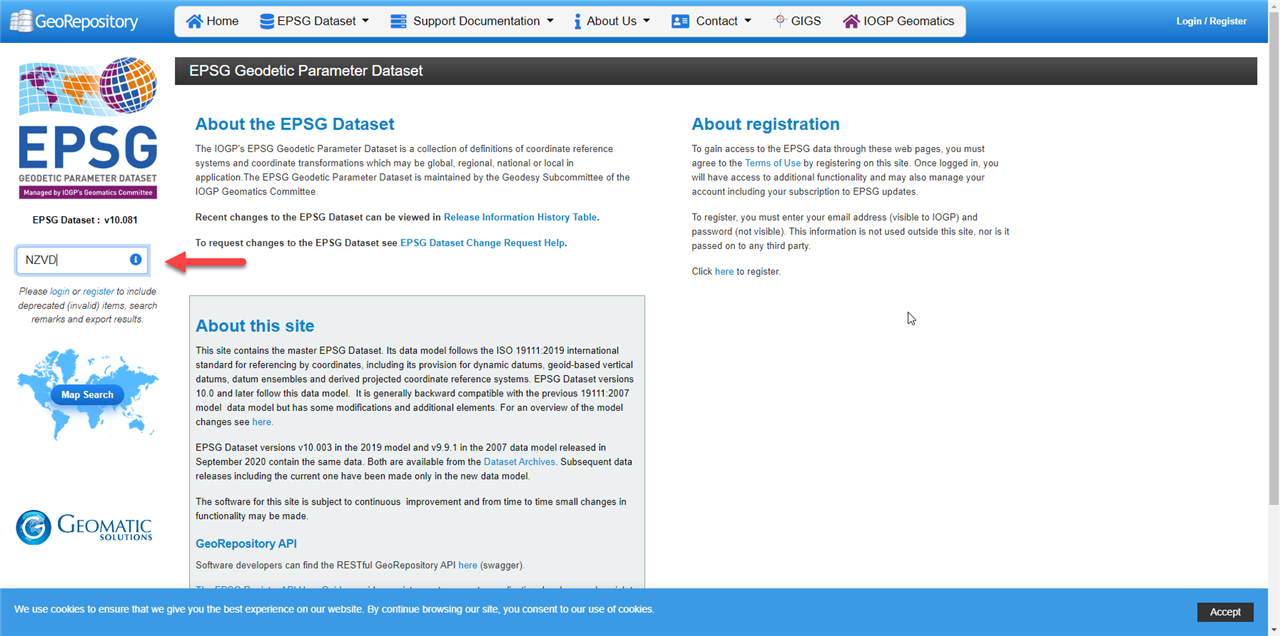The height and width of the screenshot is (636, 1280).
Task: Click the 'here' link to register
Action: [724, 272]
